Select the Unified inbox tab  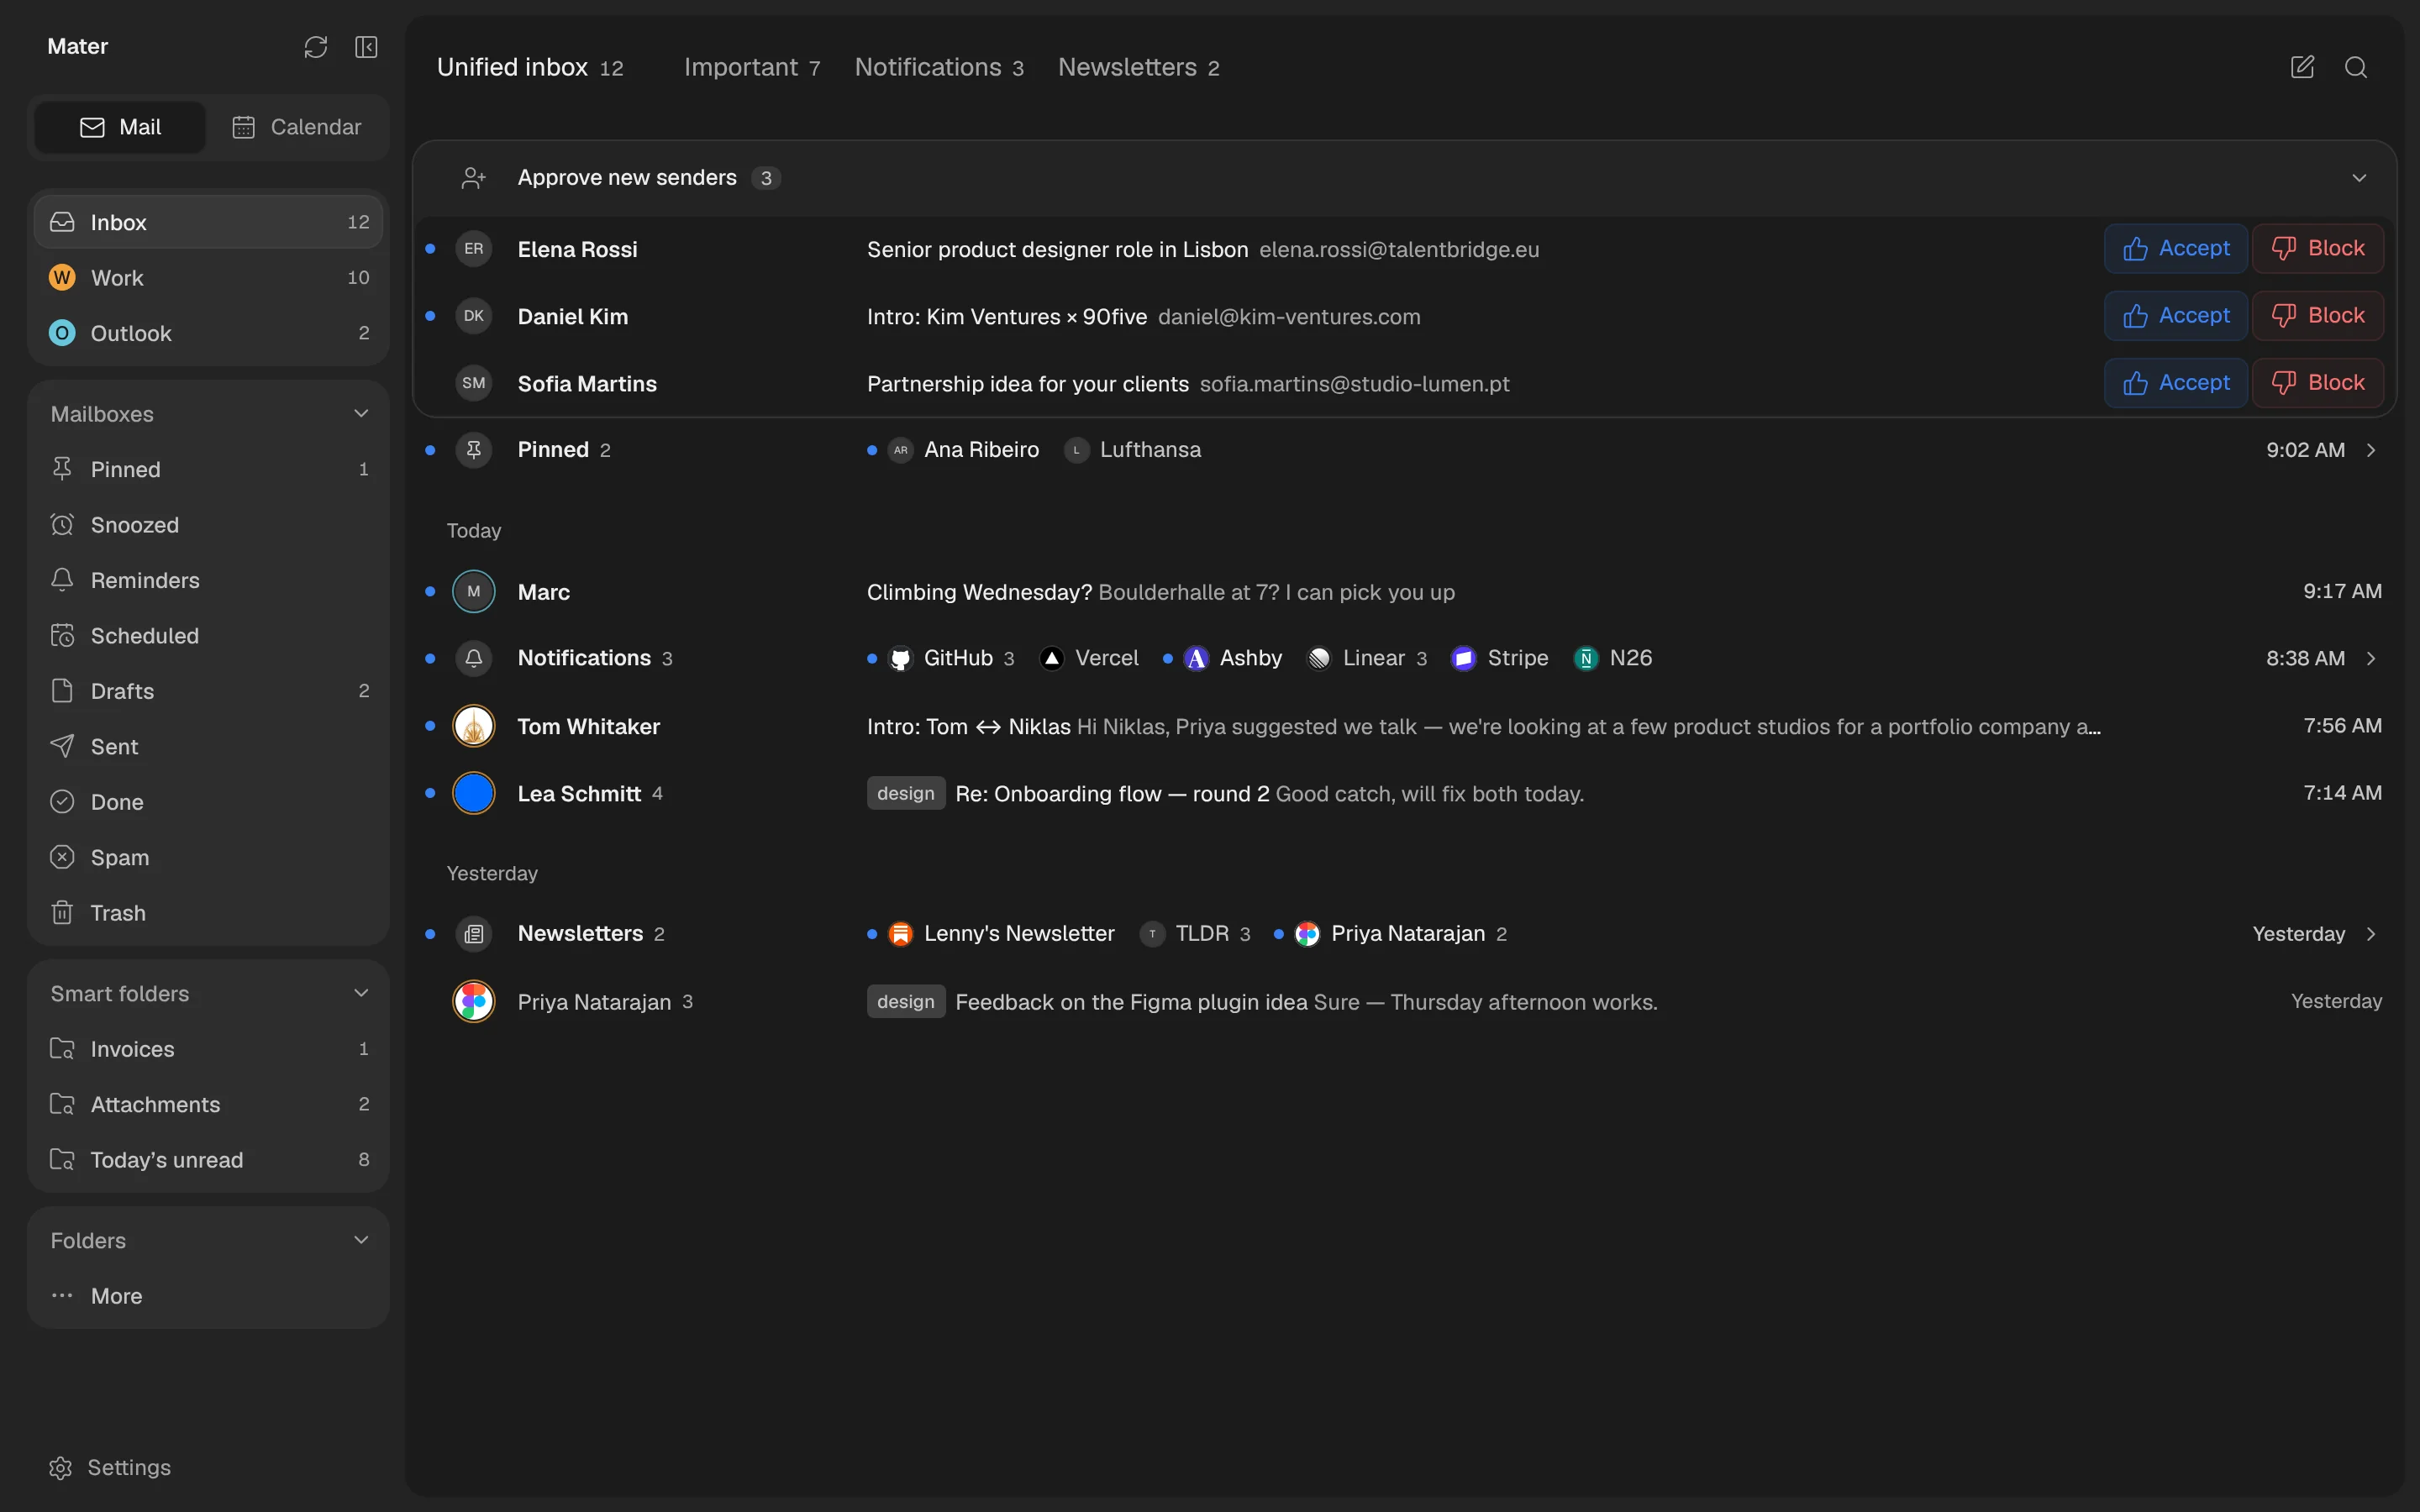click(x=530, y=67)
